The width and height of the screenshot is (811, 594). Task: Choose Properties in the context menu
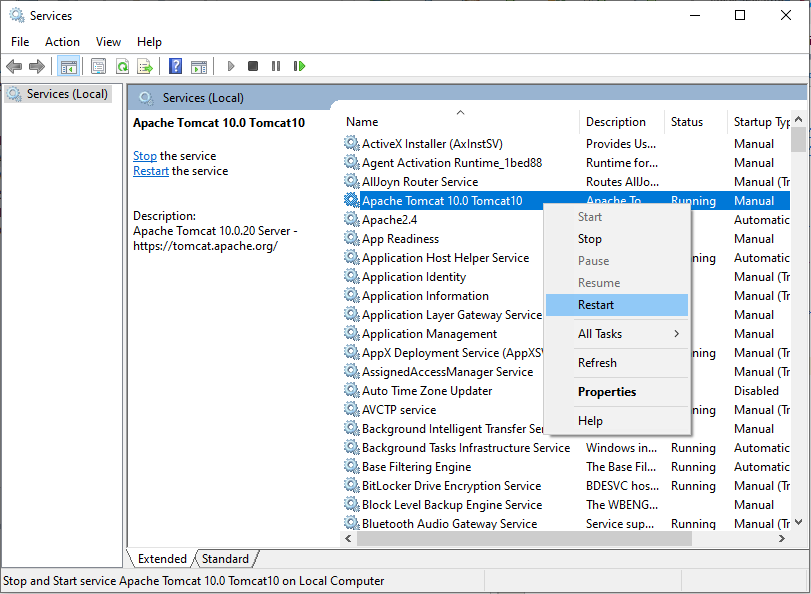tap(617, 392)
